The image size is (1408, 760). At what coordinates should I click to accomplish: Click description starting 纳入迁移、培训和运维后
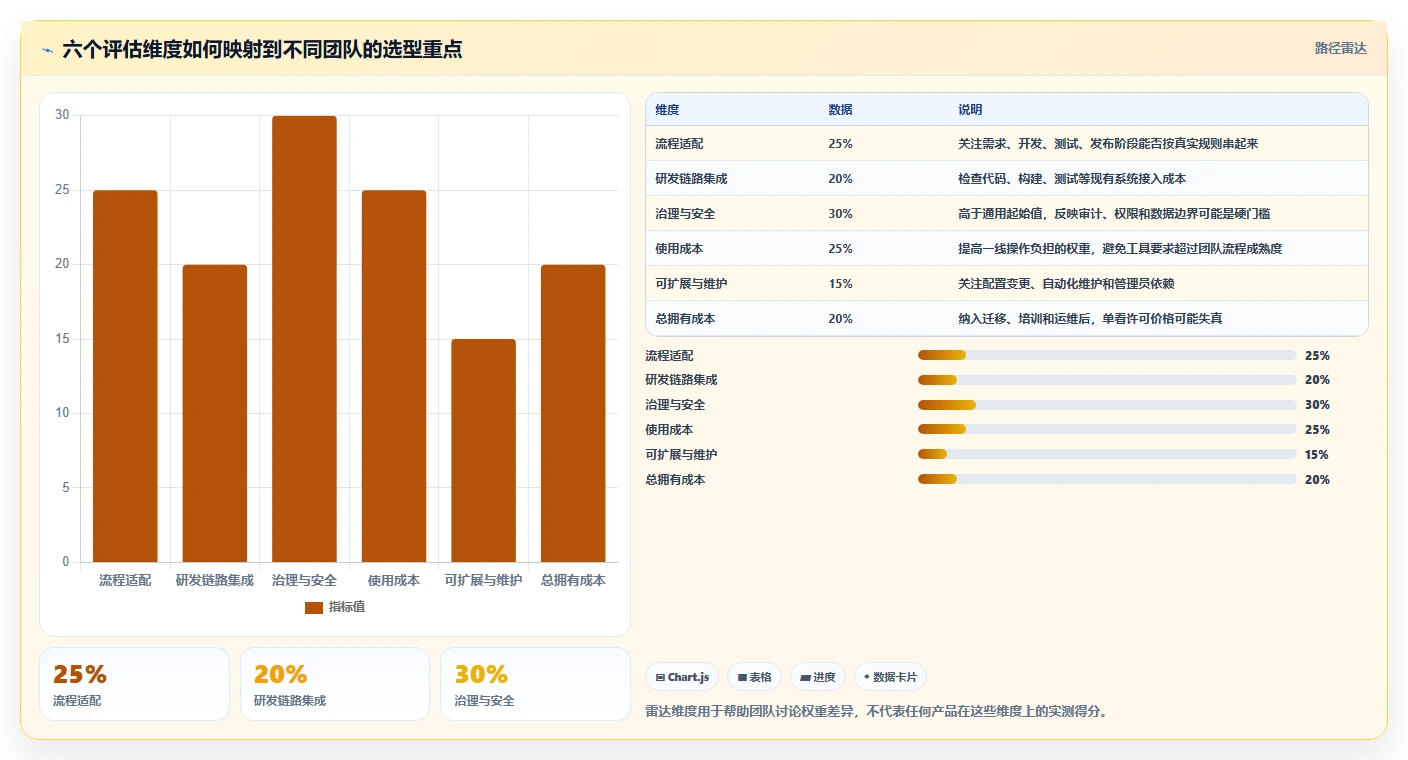tap(1090, 319)
